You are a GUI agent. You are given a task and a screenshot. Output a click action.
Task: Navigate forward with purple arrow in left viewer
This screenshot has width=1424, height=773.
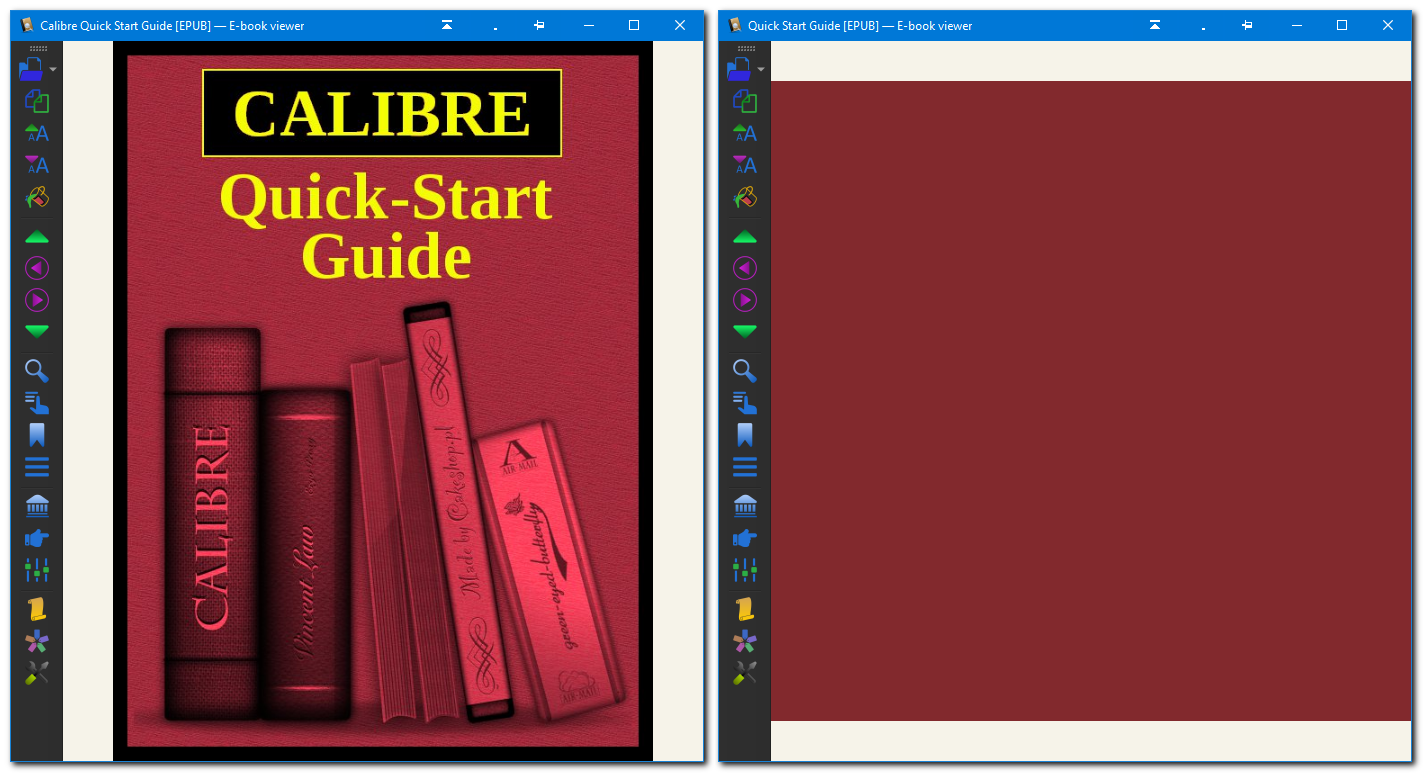[x=37, y=300]
